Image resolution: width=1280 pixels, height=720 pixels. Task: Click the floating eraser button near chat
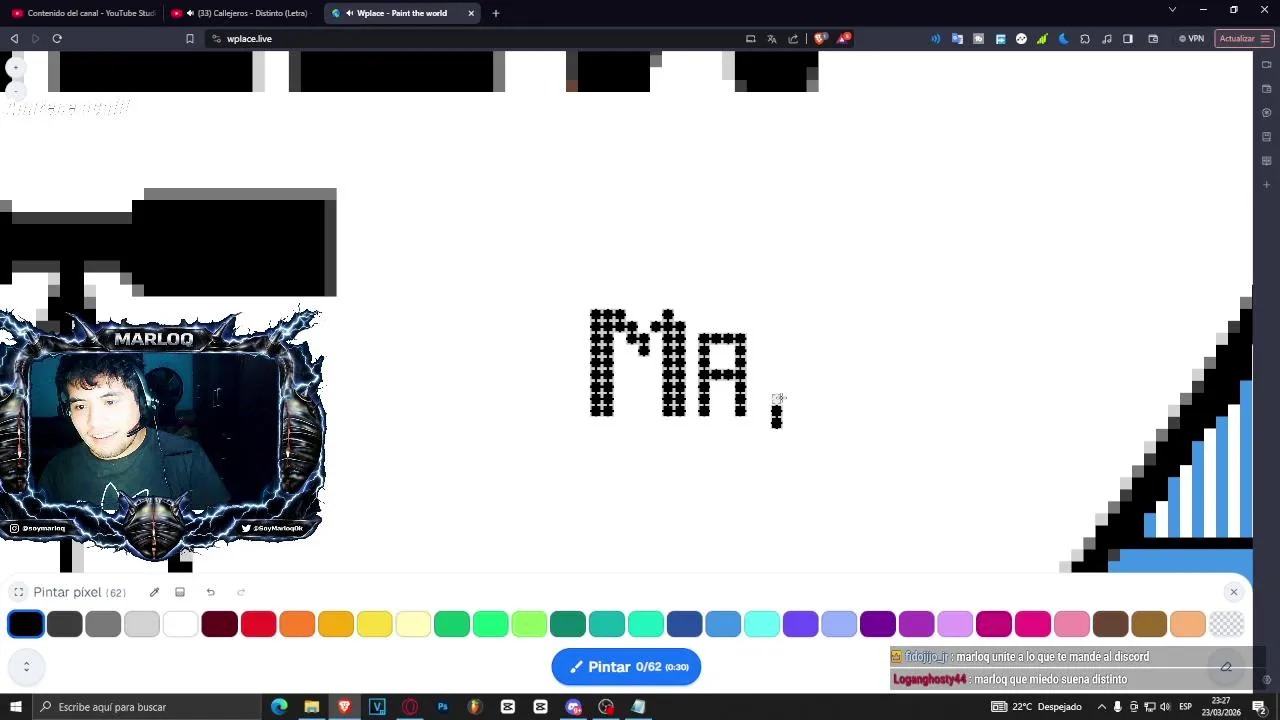click(x=1226, y=667)
